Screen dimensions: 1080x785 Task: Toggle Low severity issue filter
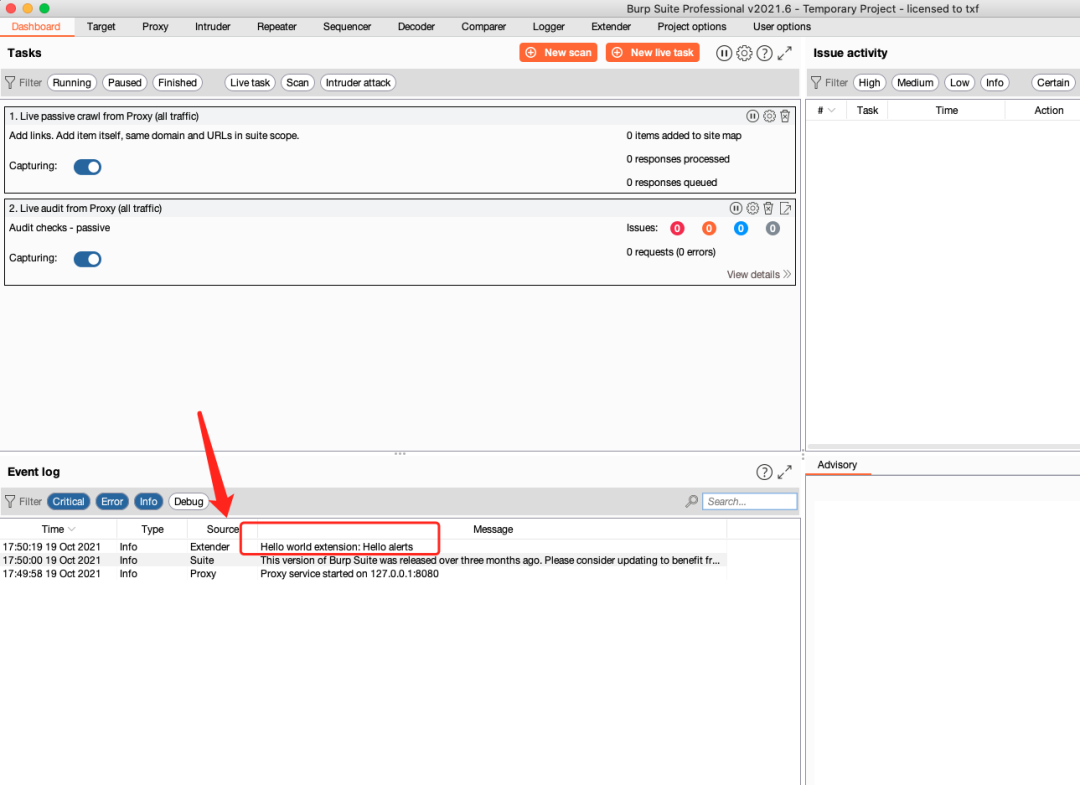pyautogui.click(x=959, y=83)
